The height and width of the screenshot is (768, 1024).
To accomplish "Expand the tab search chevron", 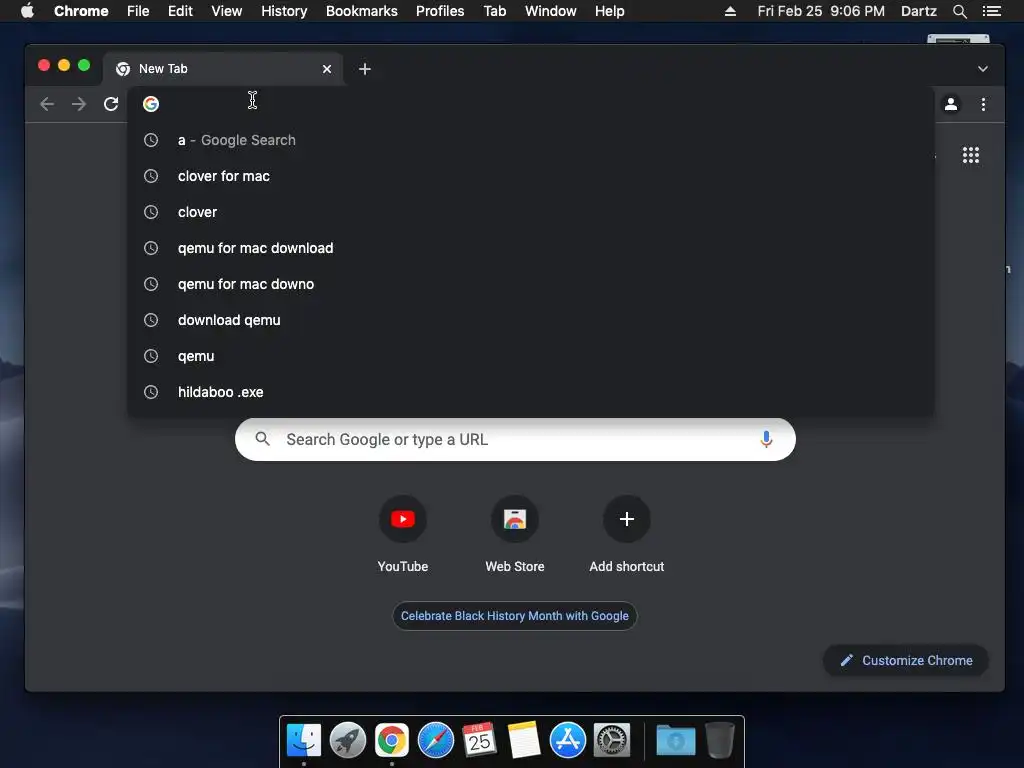I will (982, 69).
